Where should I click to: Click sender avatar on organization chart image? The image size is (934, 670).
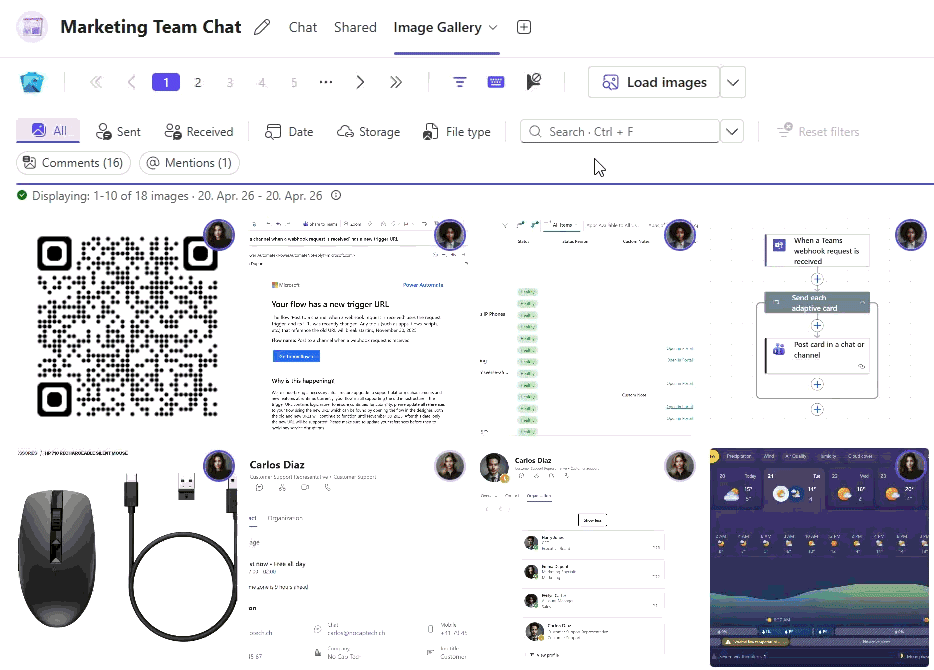(680, 466)
